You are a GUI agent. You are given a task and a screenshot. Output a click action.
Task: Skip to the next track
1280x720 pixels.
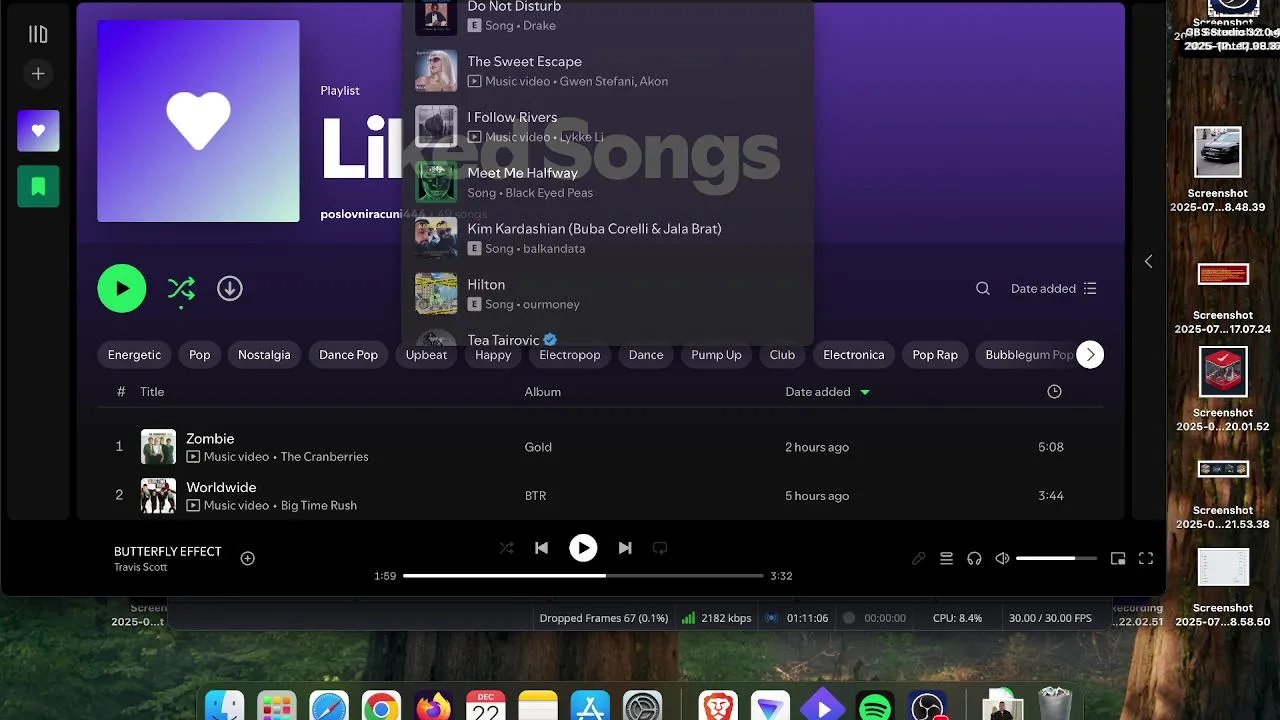(x=625, y=548)
